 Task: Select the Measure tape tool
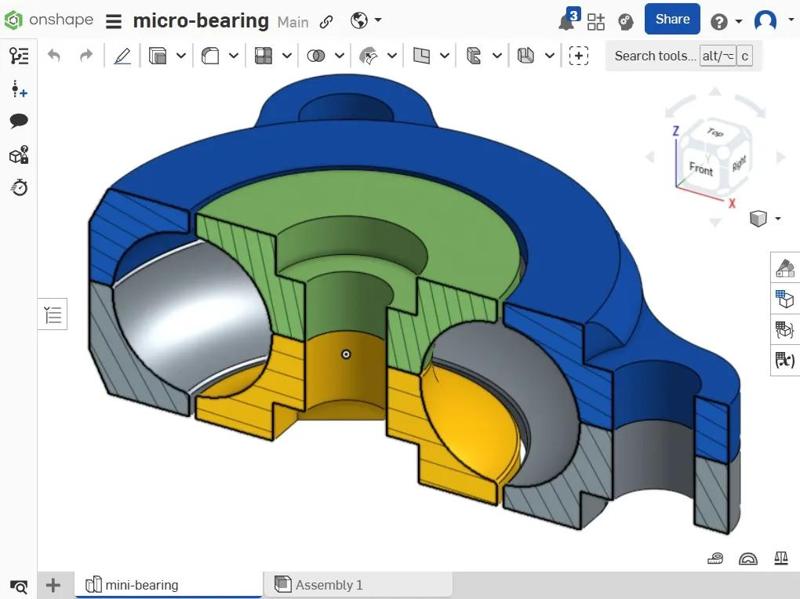click(716, 559)
